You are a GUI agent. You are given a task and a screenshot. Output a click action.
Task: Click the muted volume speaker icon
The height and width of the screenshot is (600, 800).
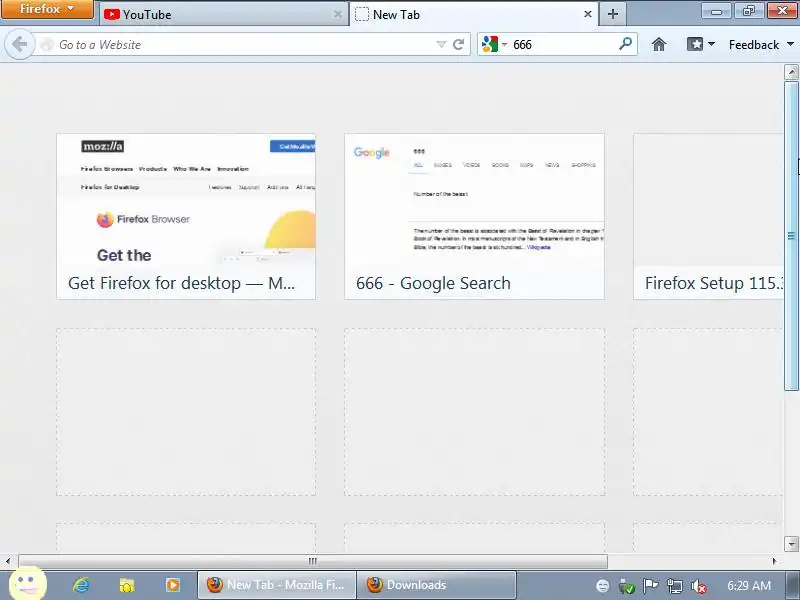click(x=698, y=586)
